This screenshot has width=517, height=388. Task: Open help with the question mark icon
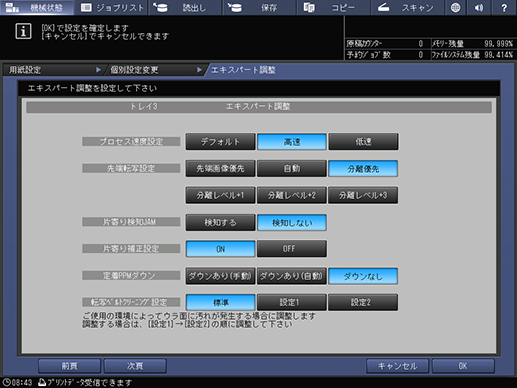tap(504, 7)
